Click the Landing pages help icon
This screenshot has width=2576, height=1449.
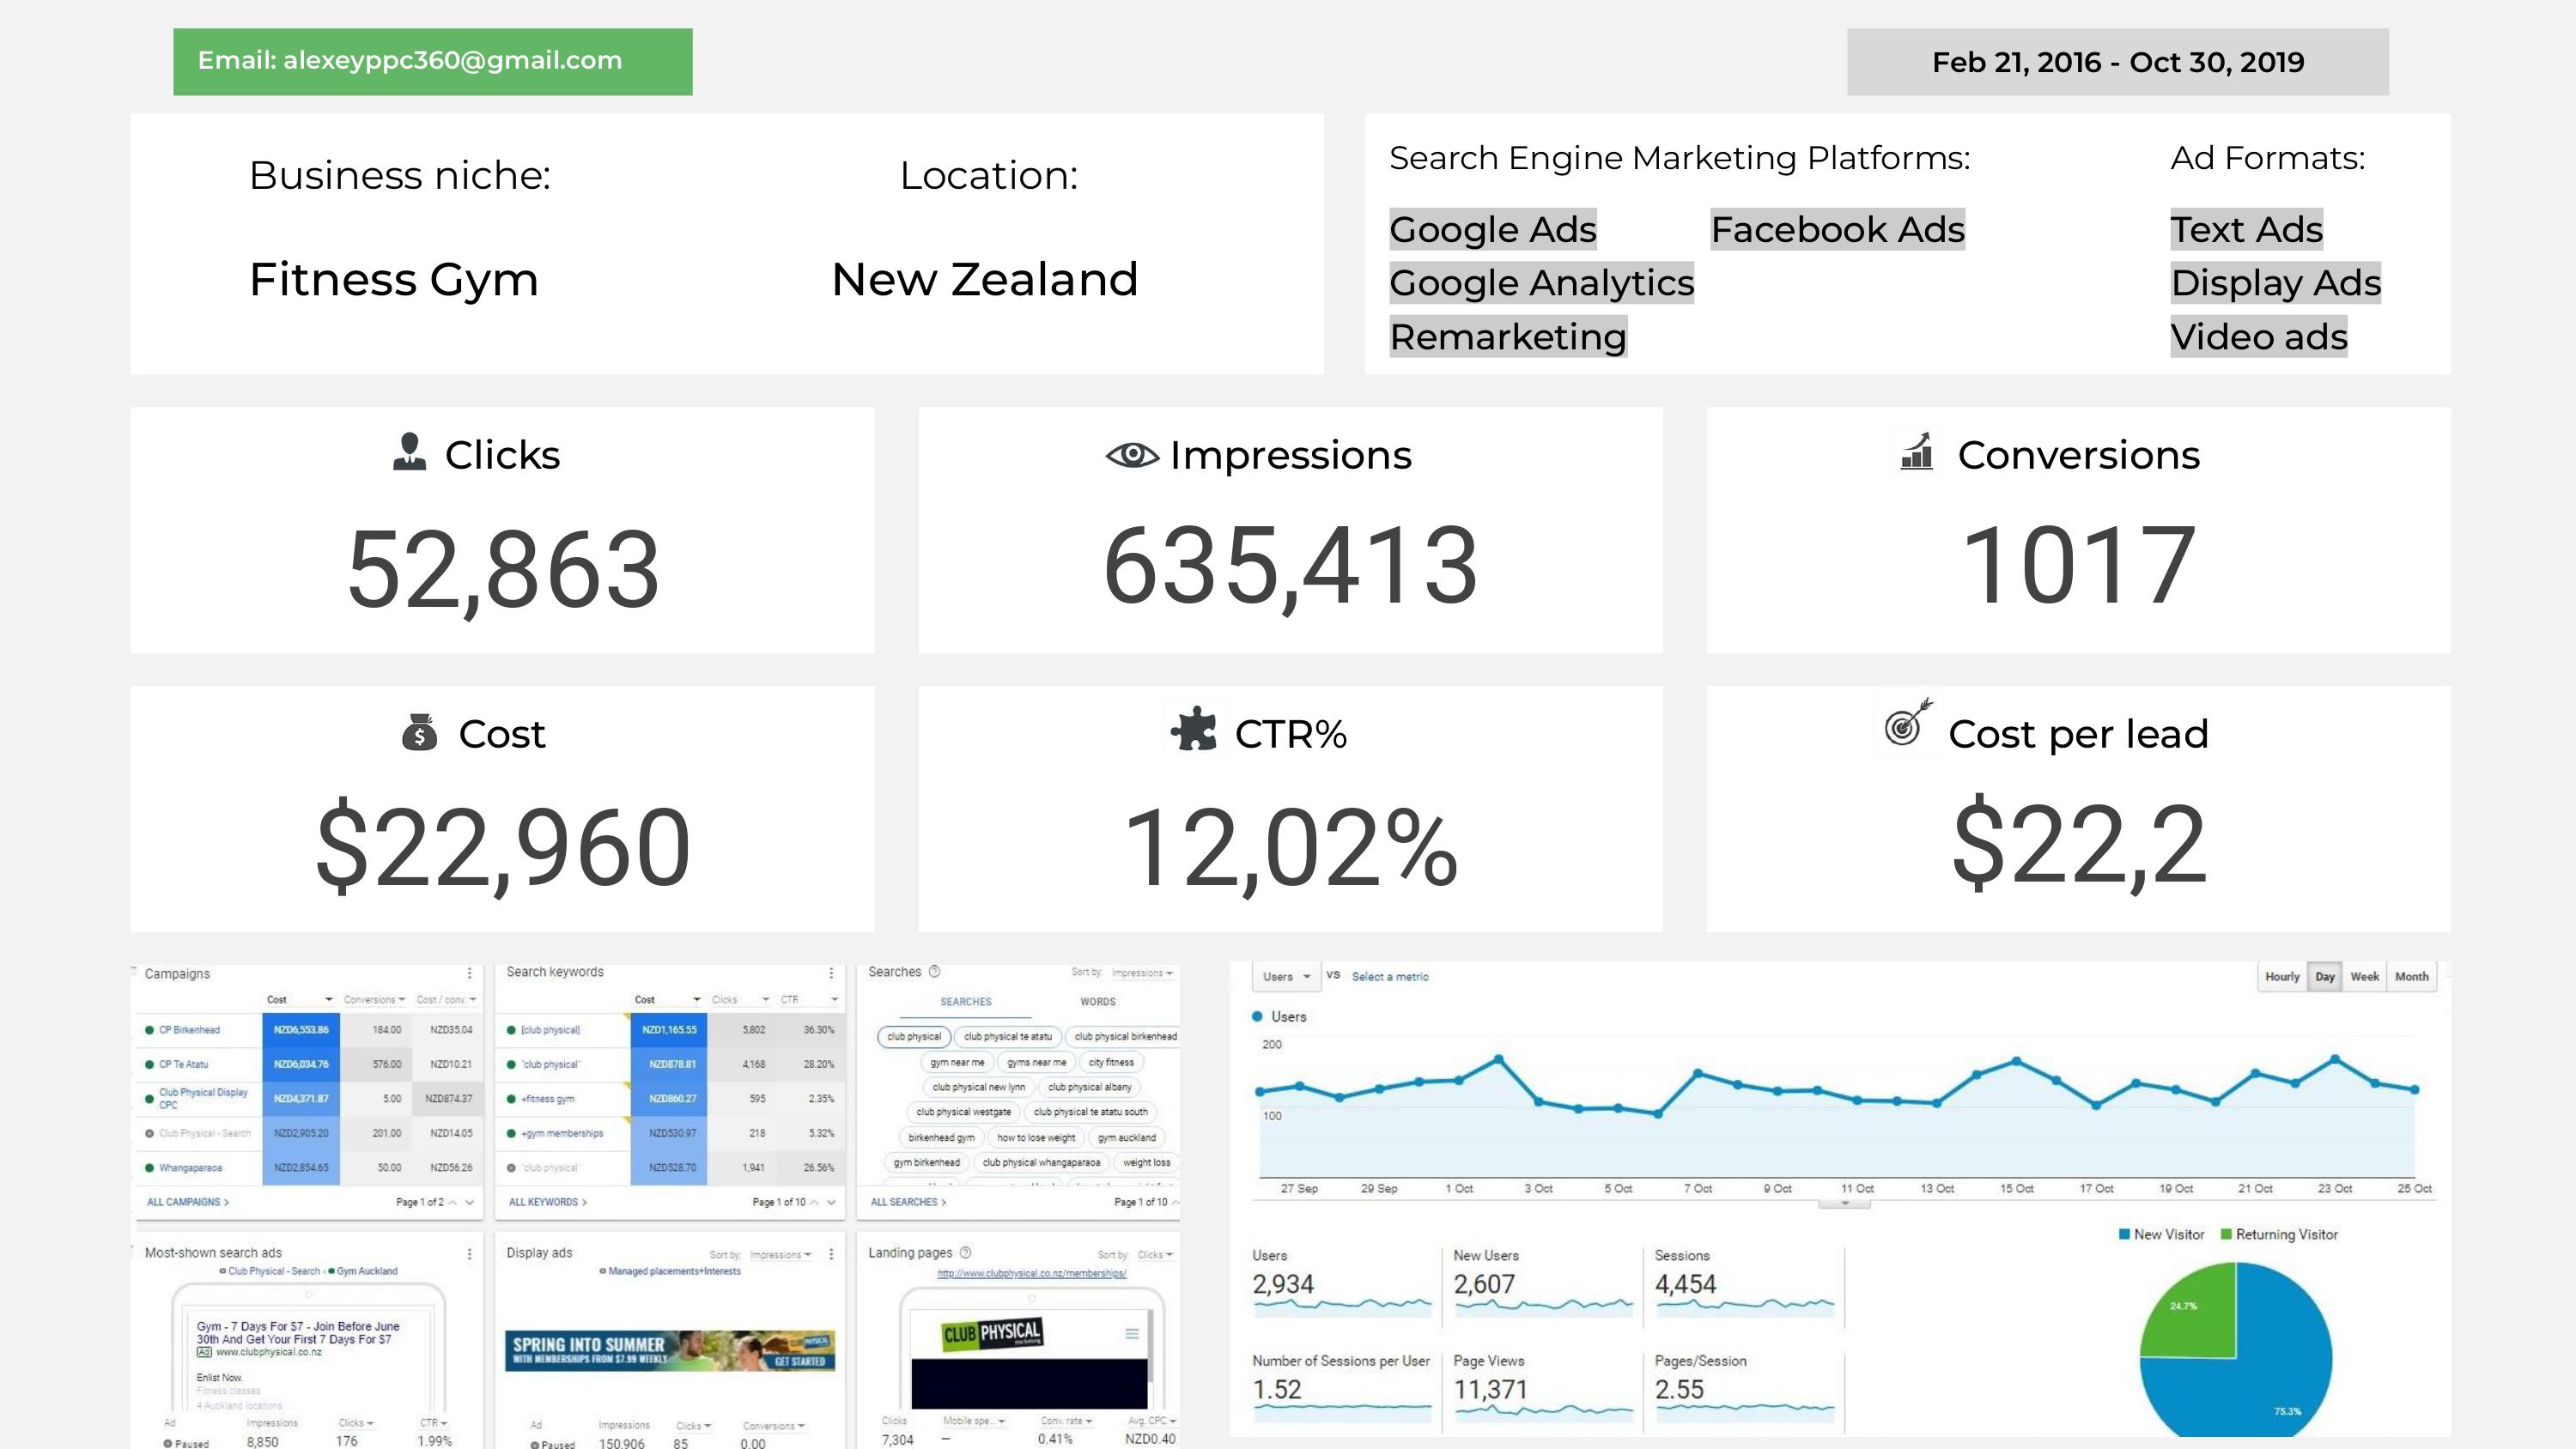click(966, 1252)
